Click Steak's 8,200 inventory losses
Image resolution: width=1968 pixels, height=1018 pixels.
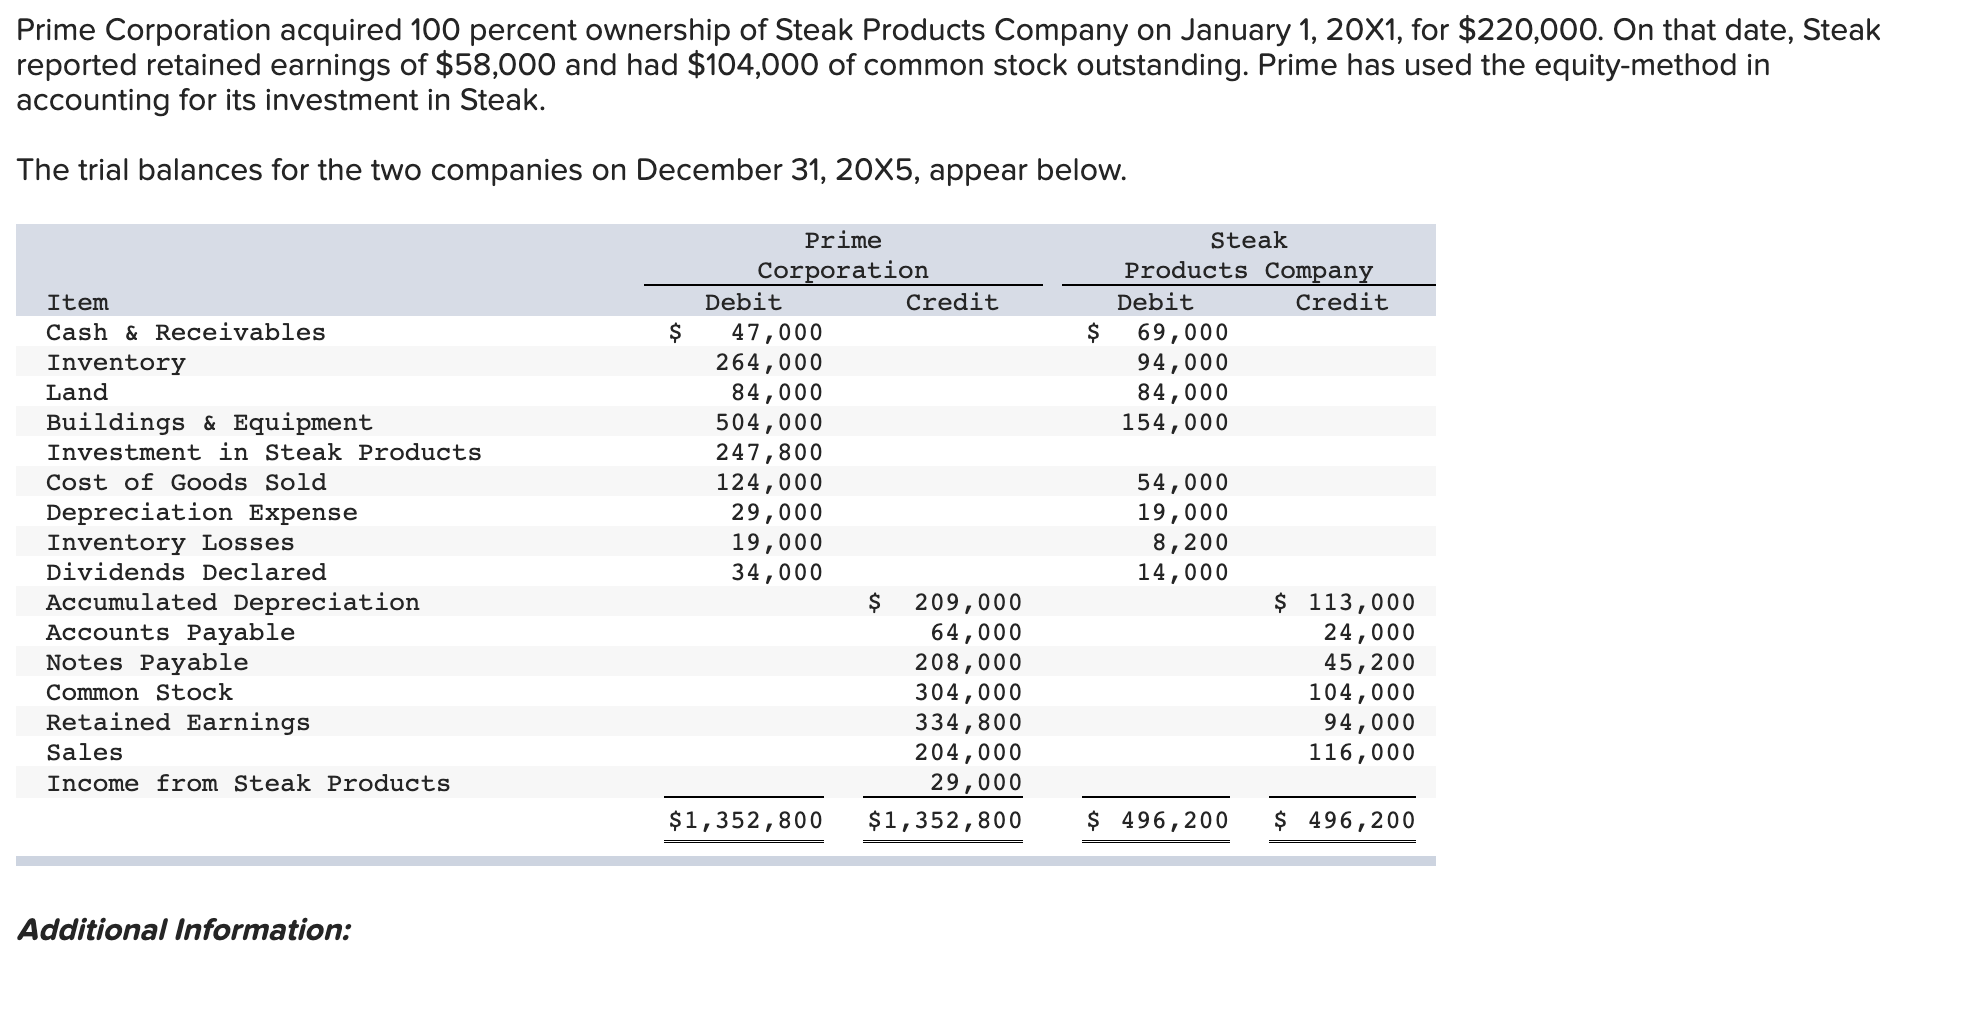click(x=1191, y=542)
